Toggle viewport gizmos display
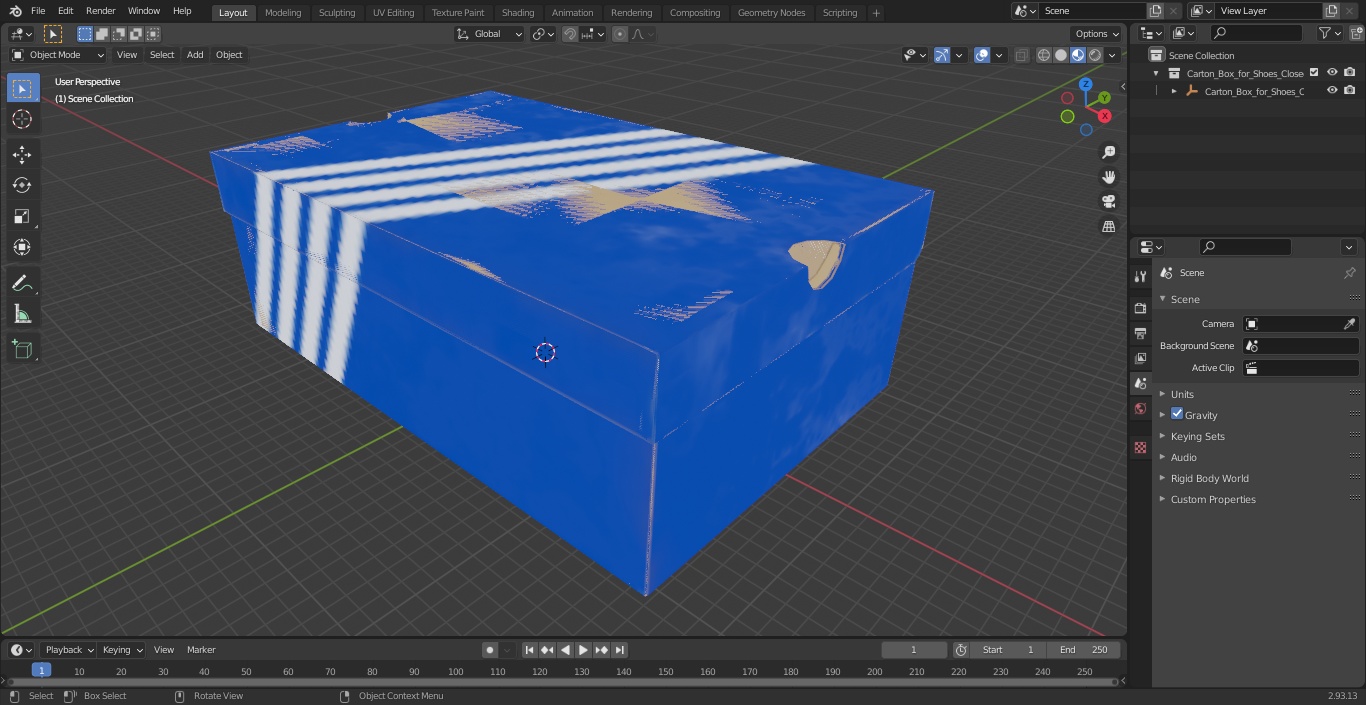The width and height of the screenshot is (1366, 705). point(942,55)
